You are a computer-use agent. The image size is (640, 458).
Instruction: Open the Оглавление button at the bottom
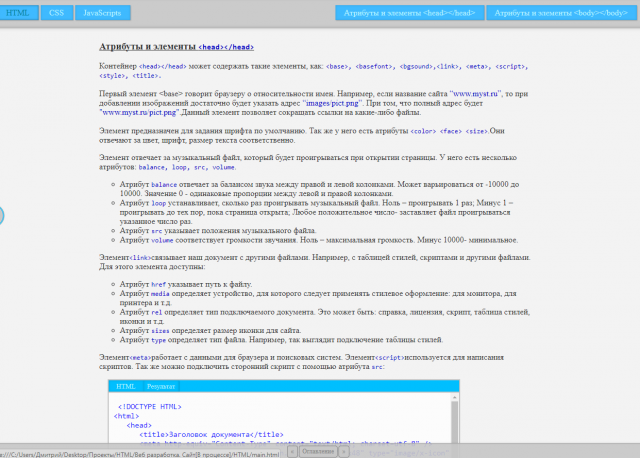[x=318, y=451]
